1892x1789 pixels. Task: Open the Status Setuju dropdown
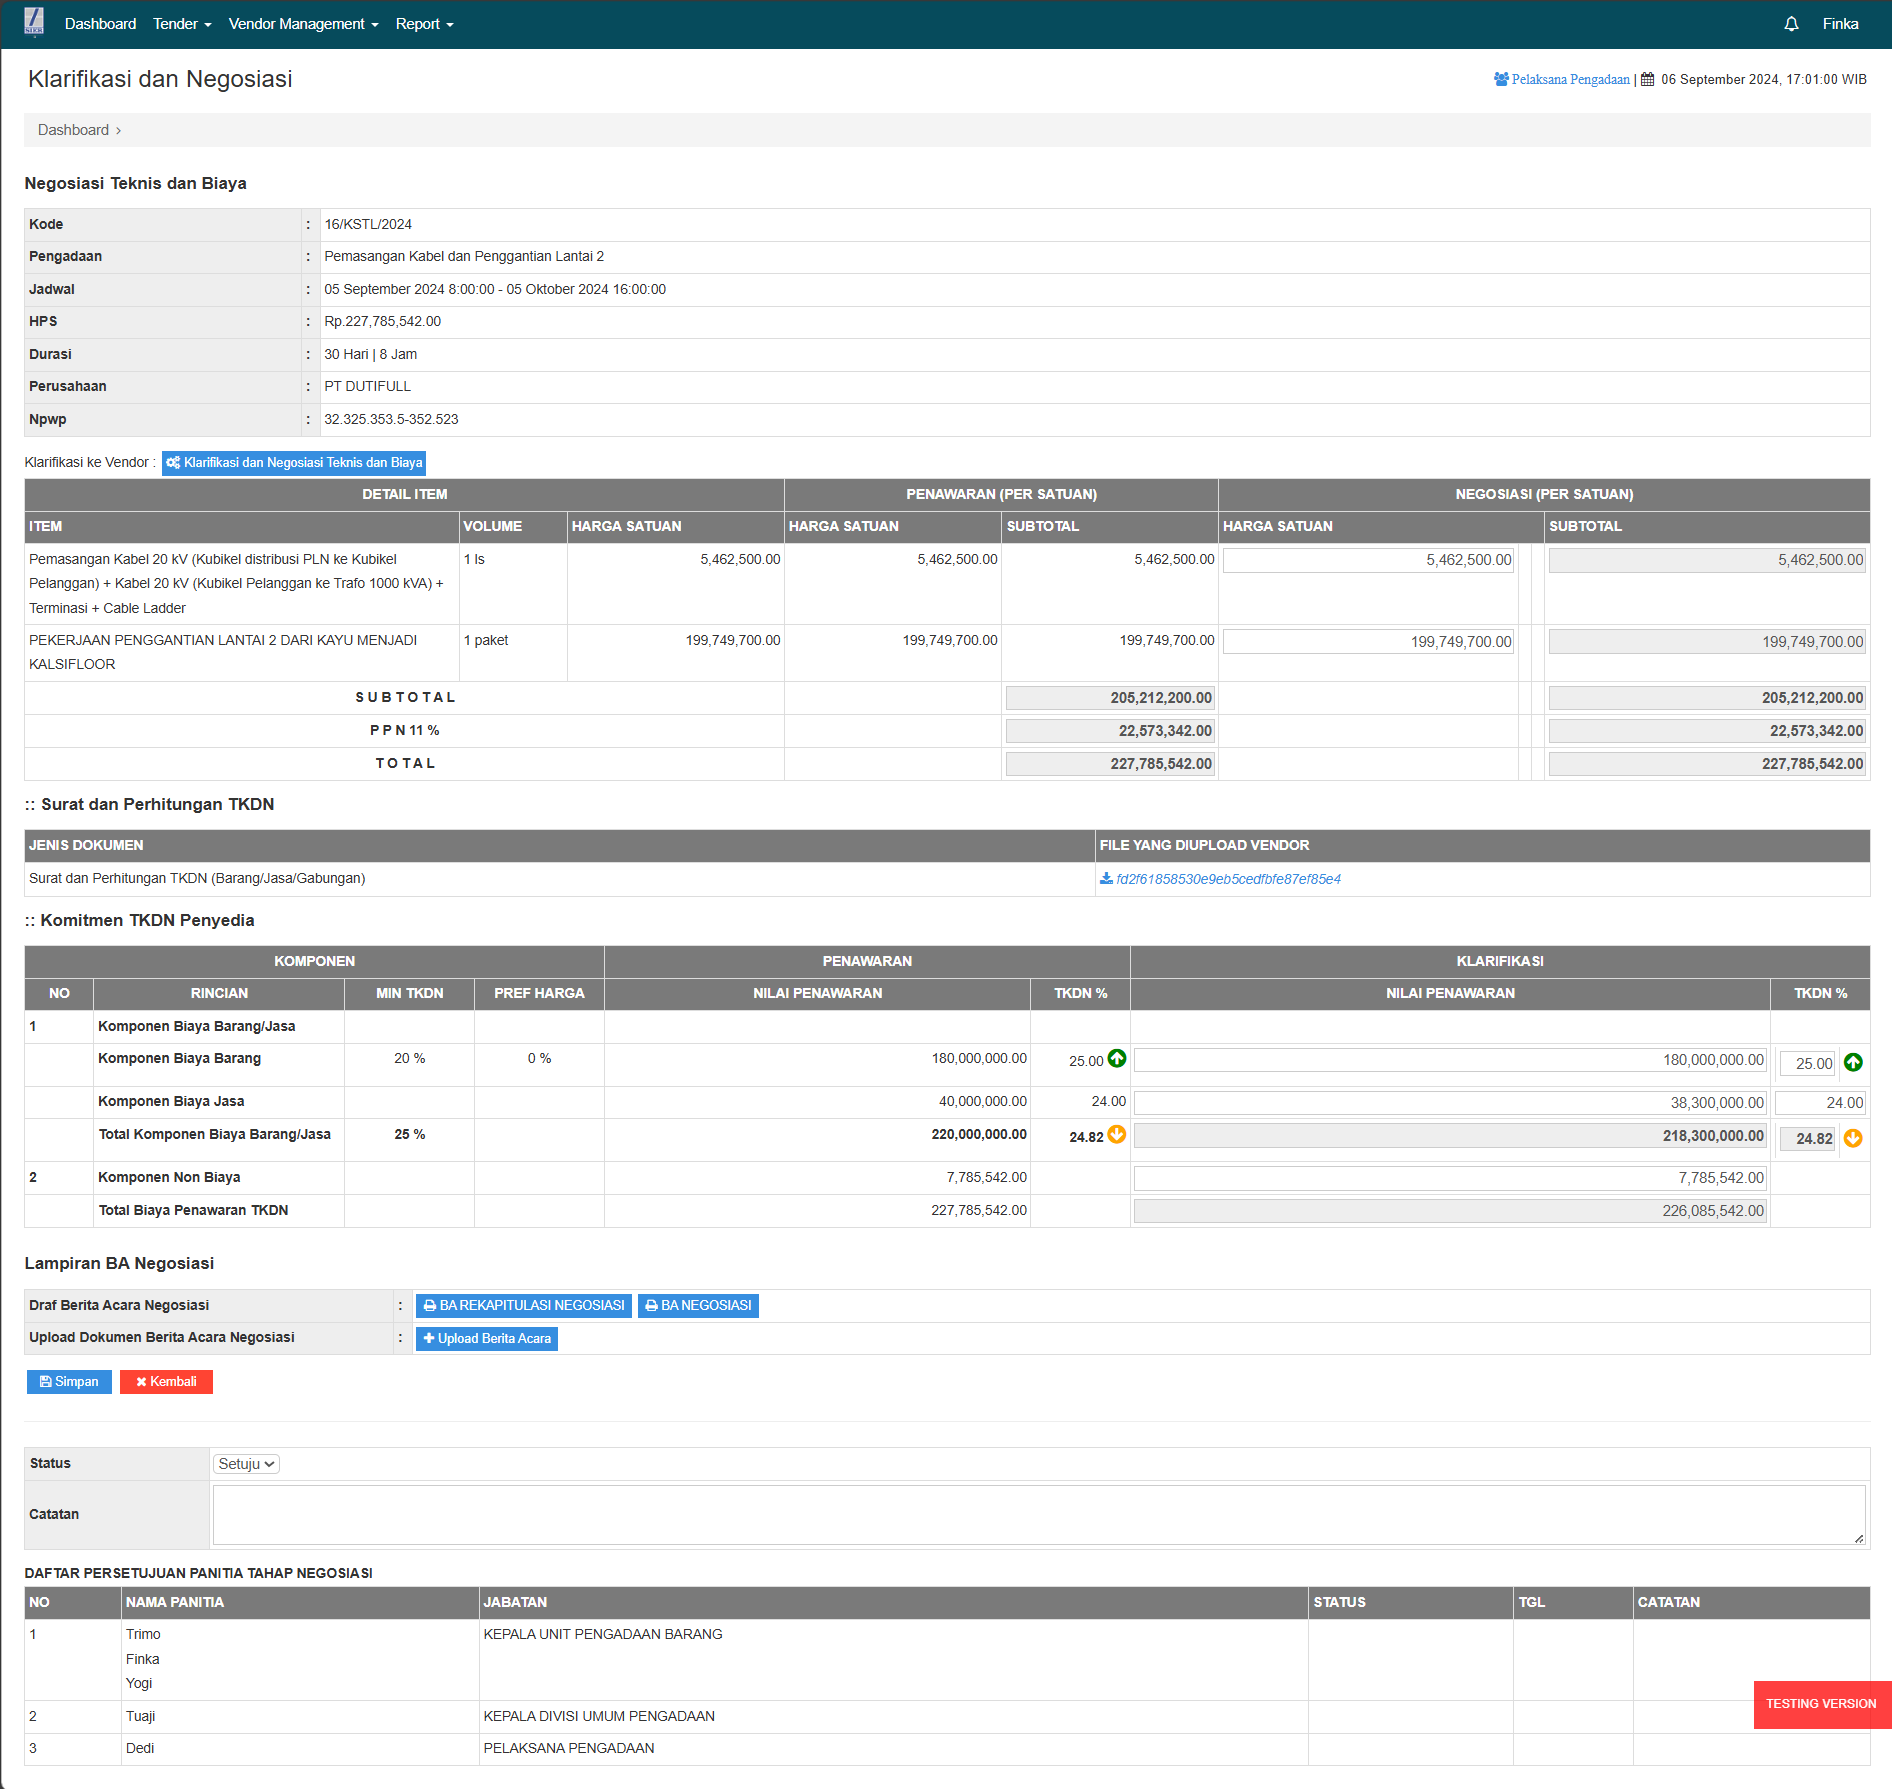point(246,1464)
